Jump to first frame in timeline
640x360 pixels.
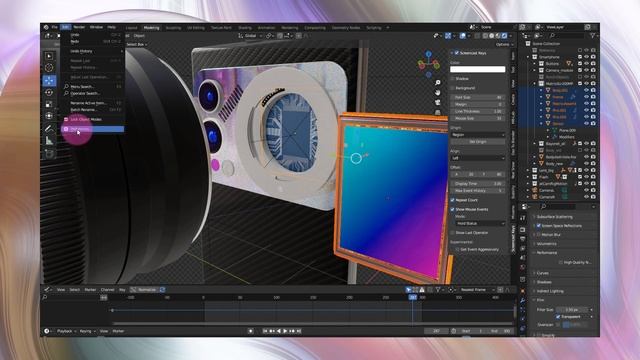tap(265, 331)
